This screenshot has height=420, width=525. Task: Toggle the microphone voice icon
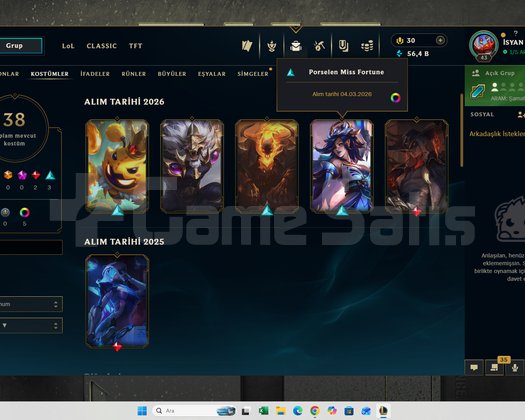click(515, 367)
